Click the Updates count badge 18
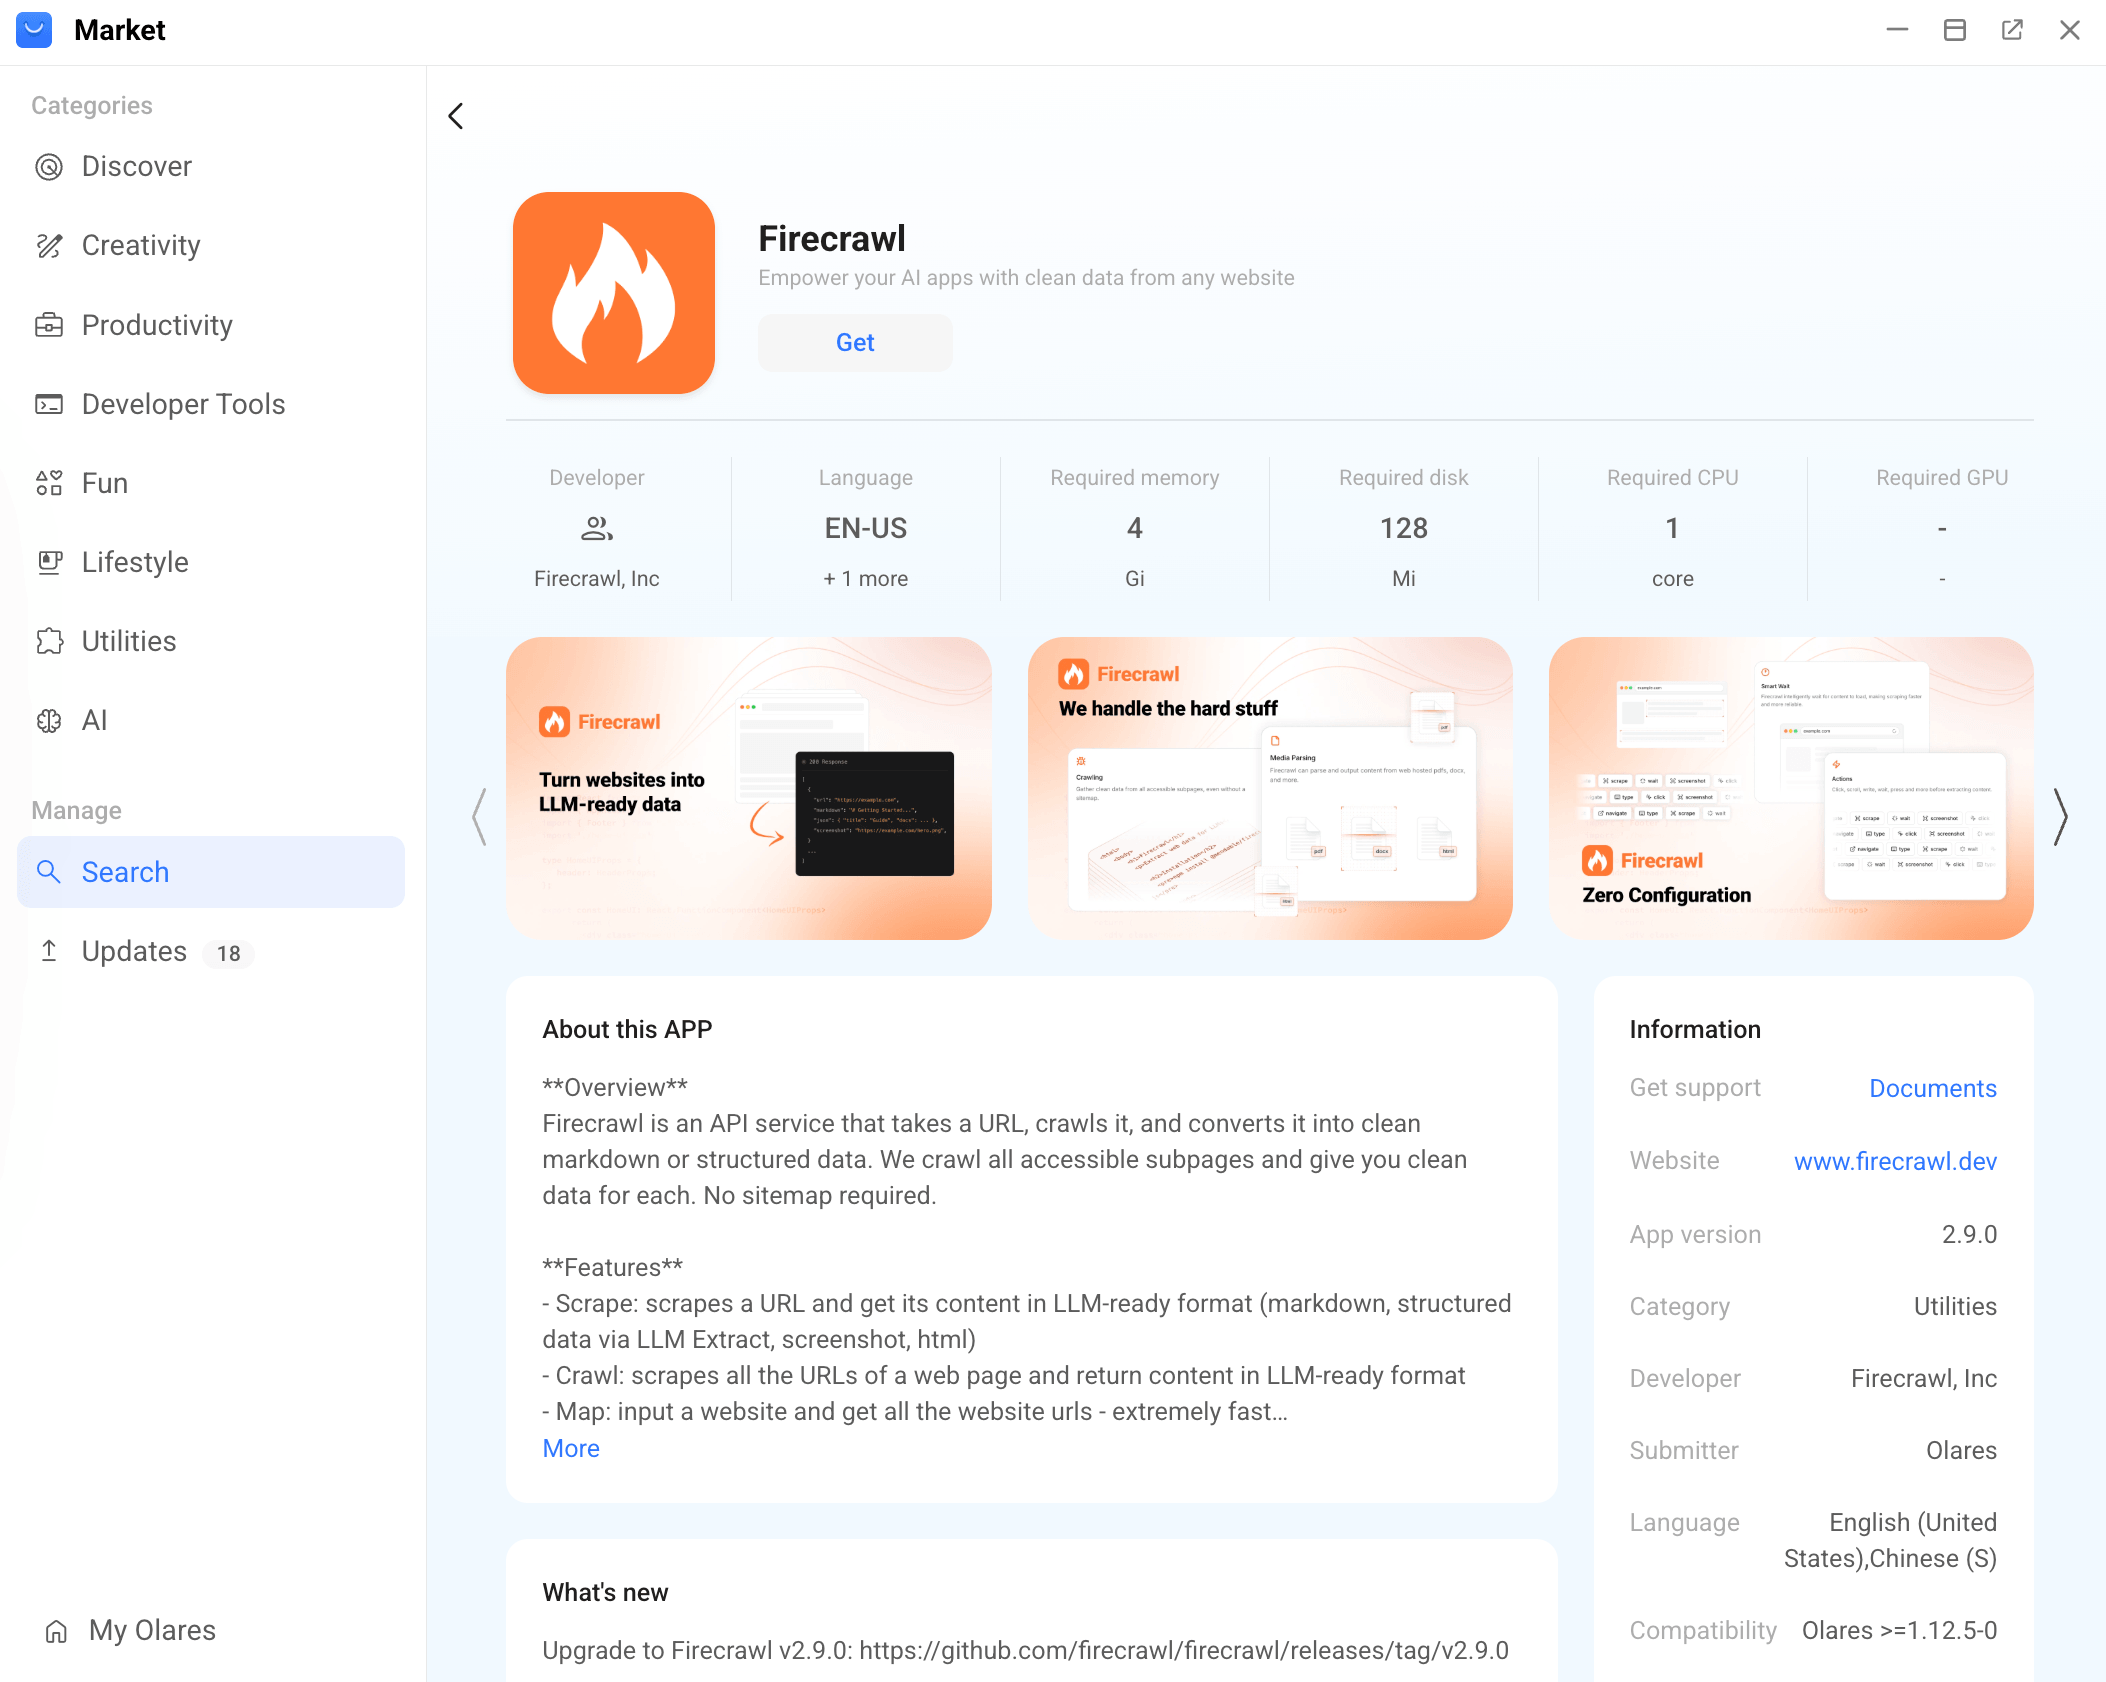Screen dimensions: 2106x1682 coord(229,953)
